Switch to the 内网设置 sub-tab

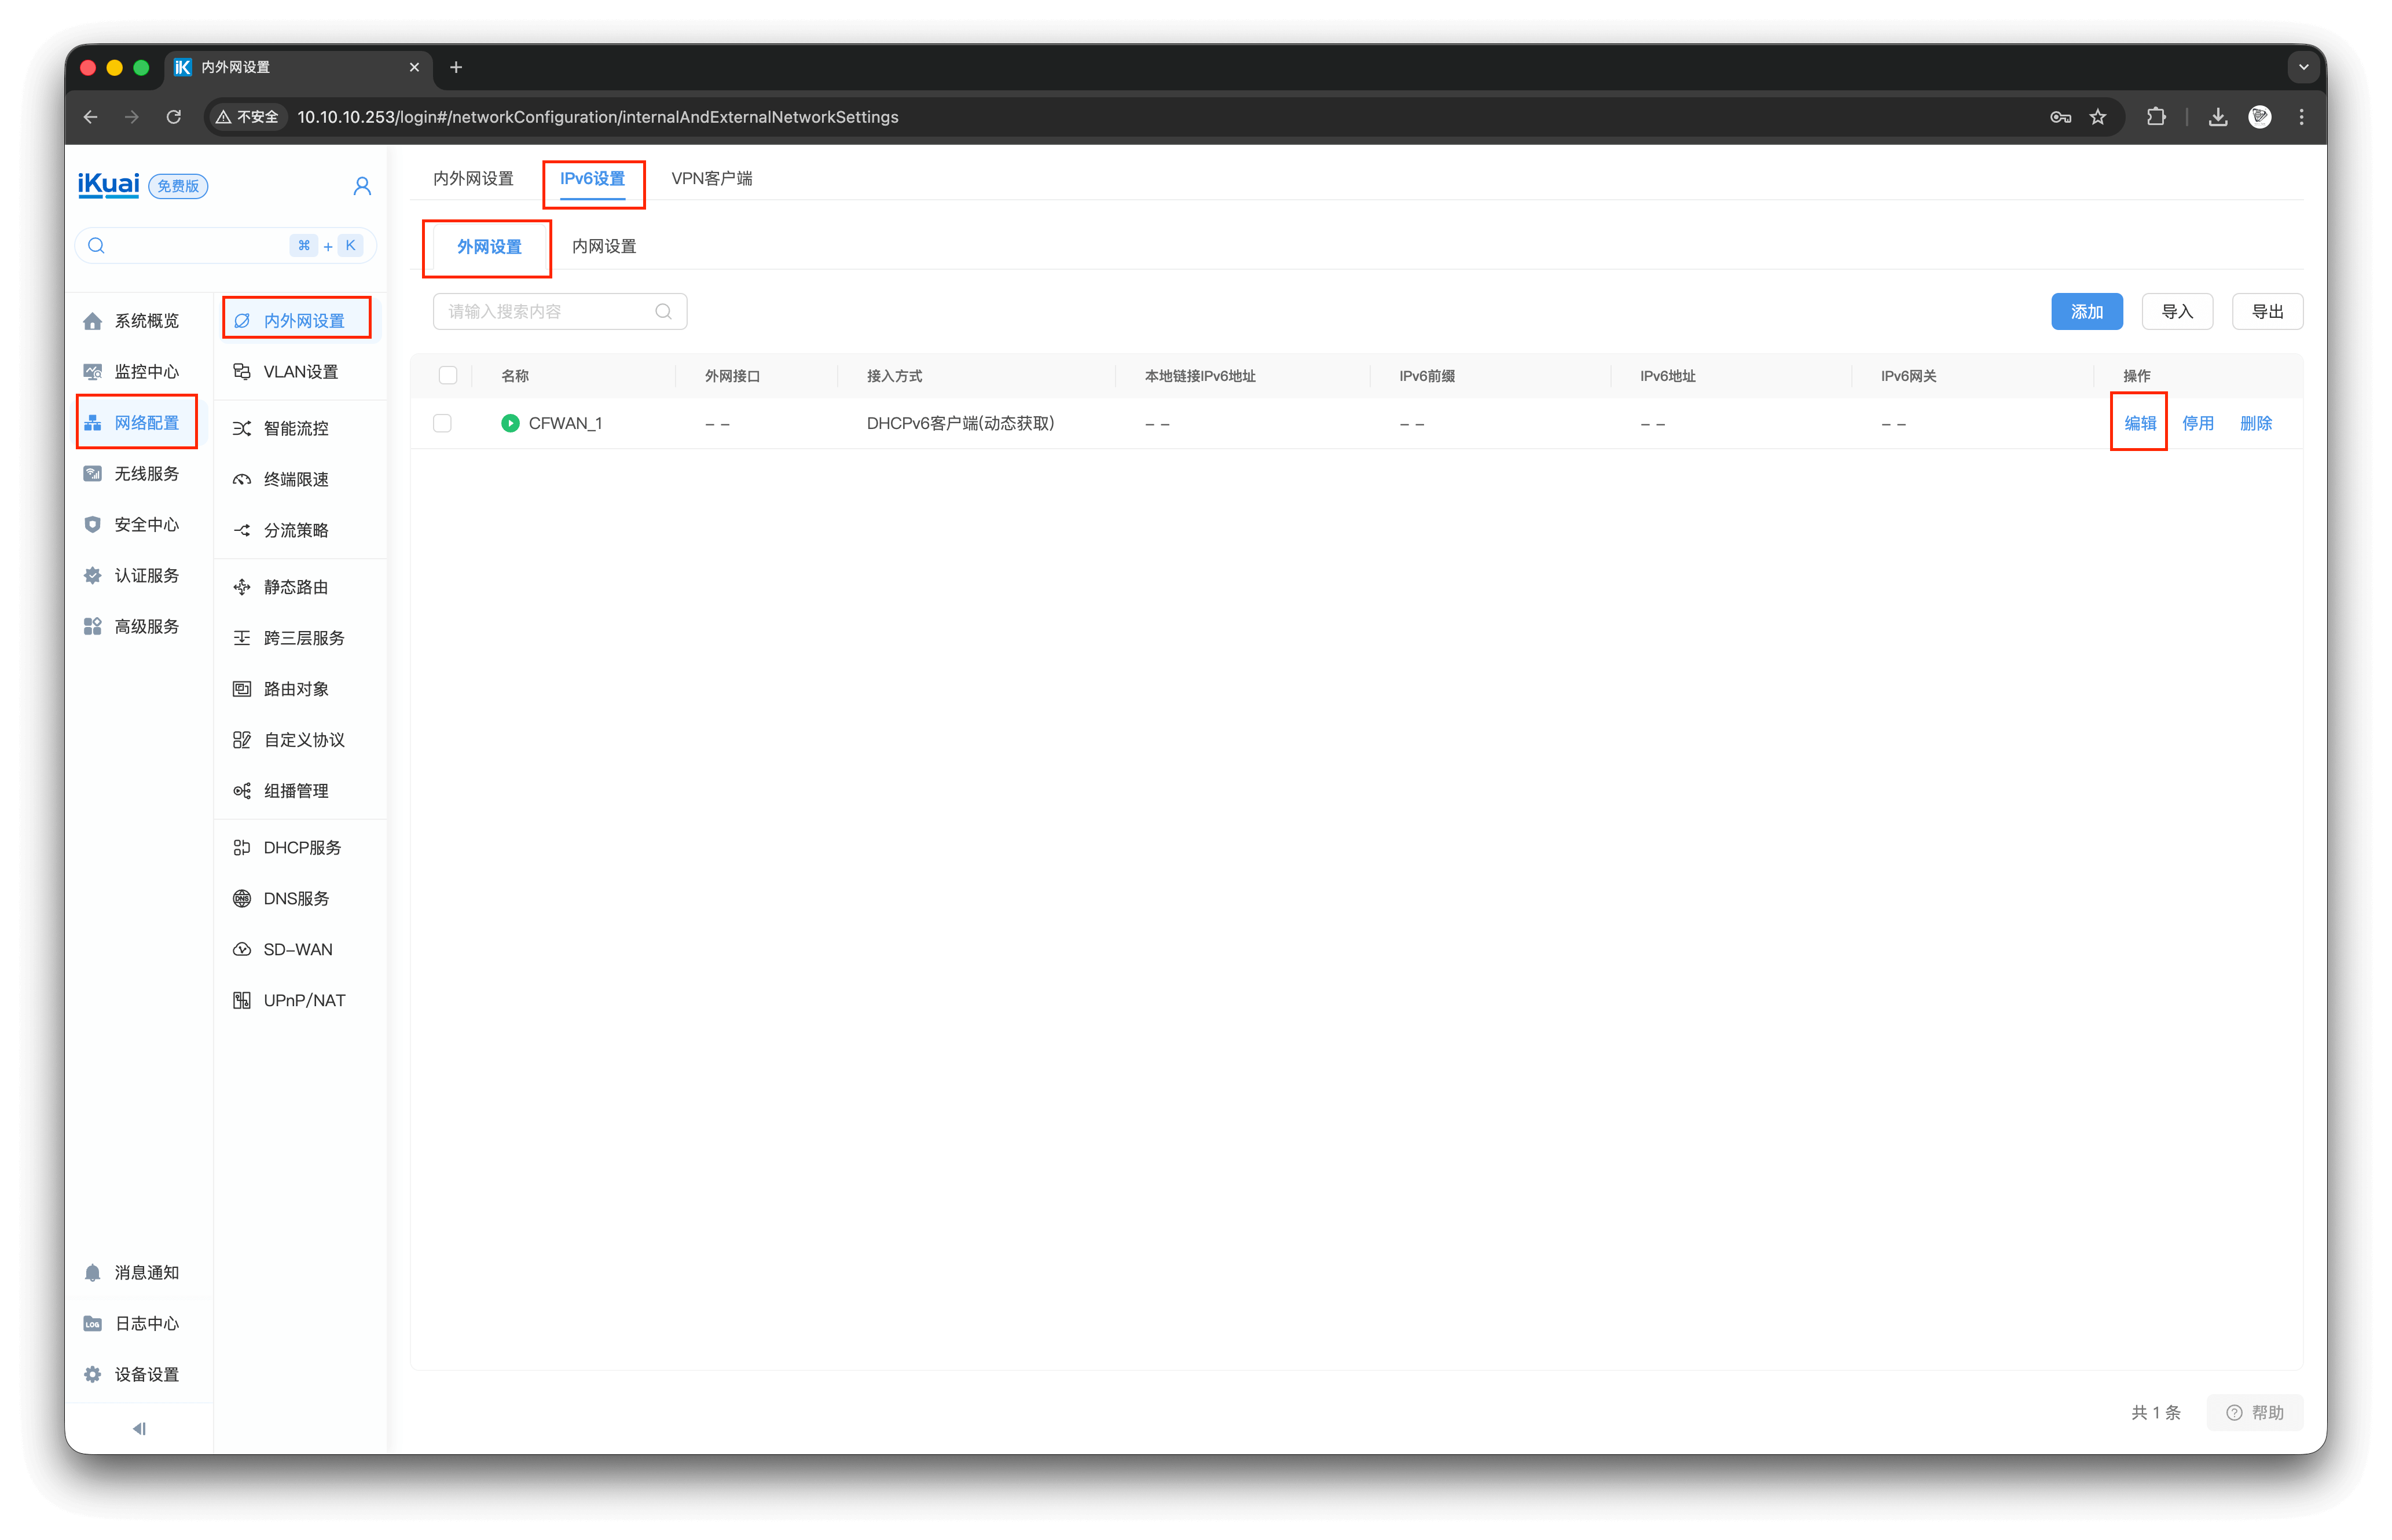(x=604, y=246)
